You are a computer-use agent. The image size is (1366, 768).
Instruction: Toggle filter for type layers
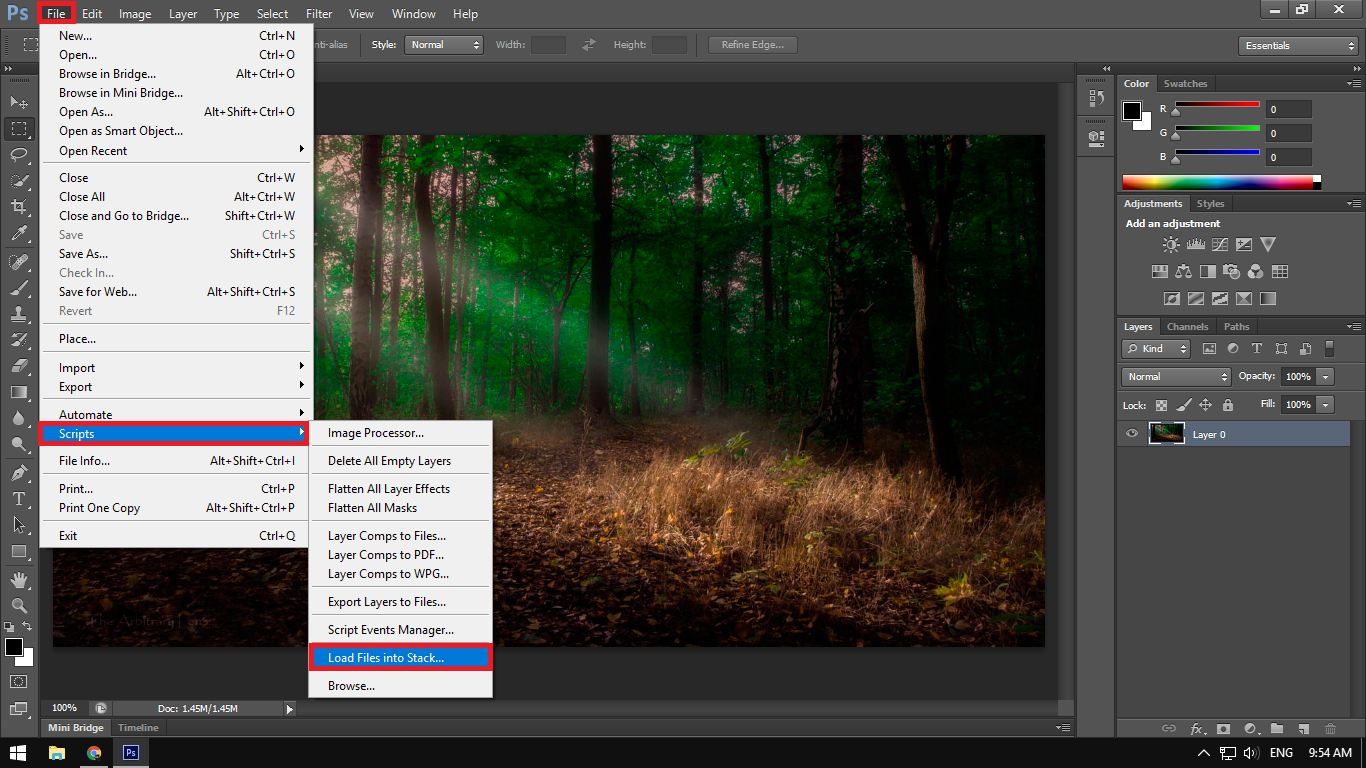pos(1257,349)
